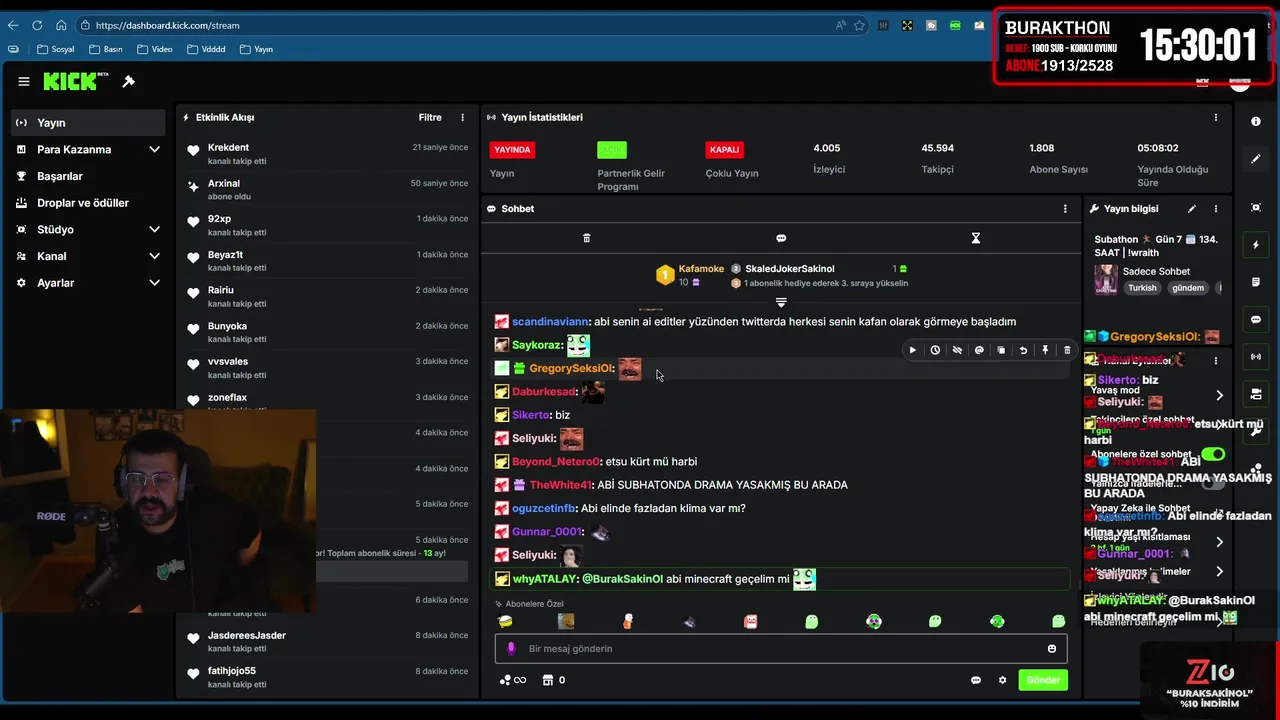Send message with Gönder button
Screen dimensions: 1280x720
(x=1043, y=680)
